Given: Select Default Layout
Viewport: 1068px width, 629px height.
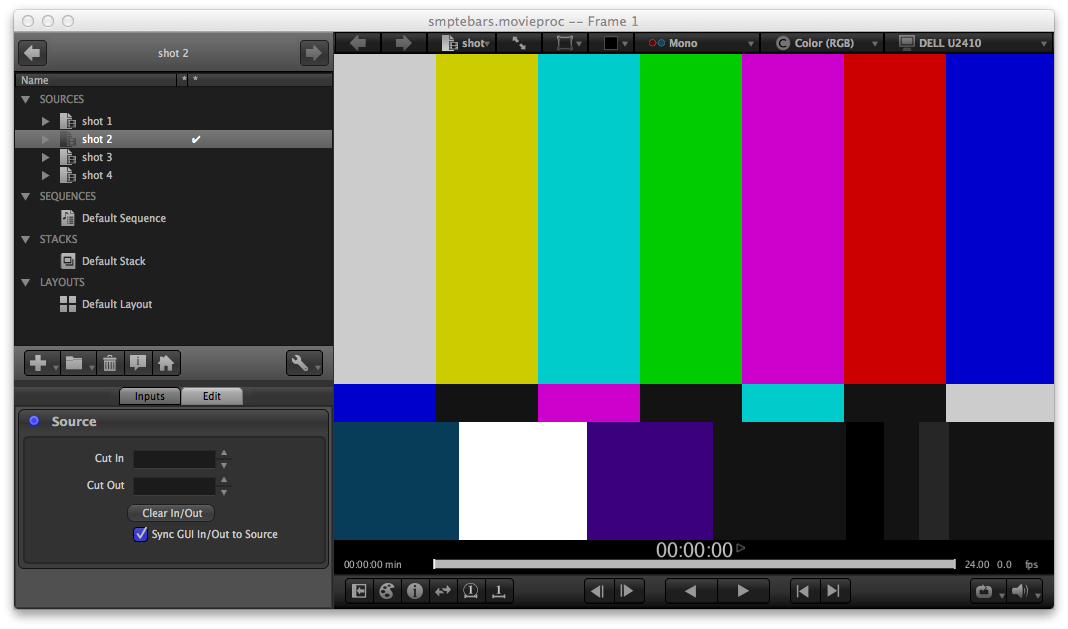Looking at the screenshot, I should 117,304.
